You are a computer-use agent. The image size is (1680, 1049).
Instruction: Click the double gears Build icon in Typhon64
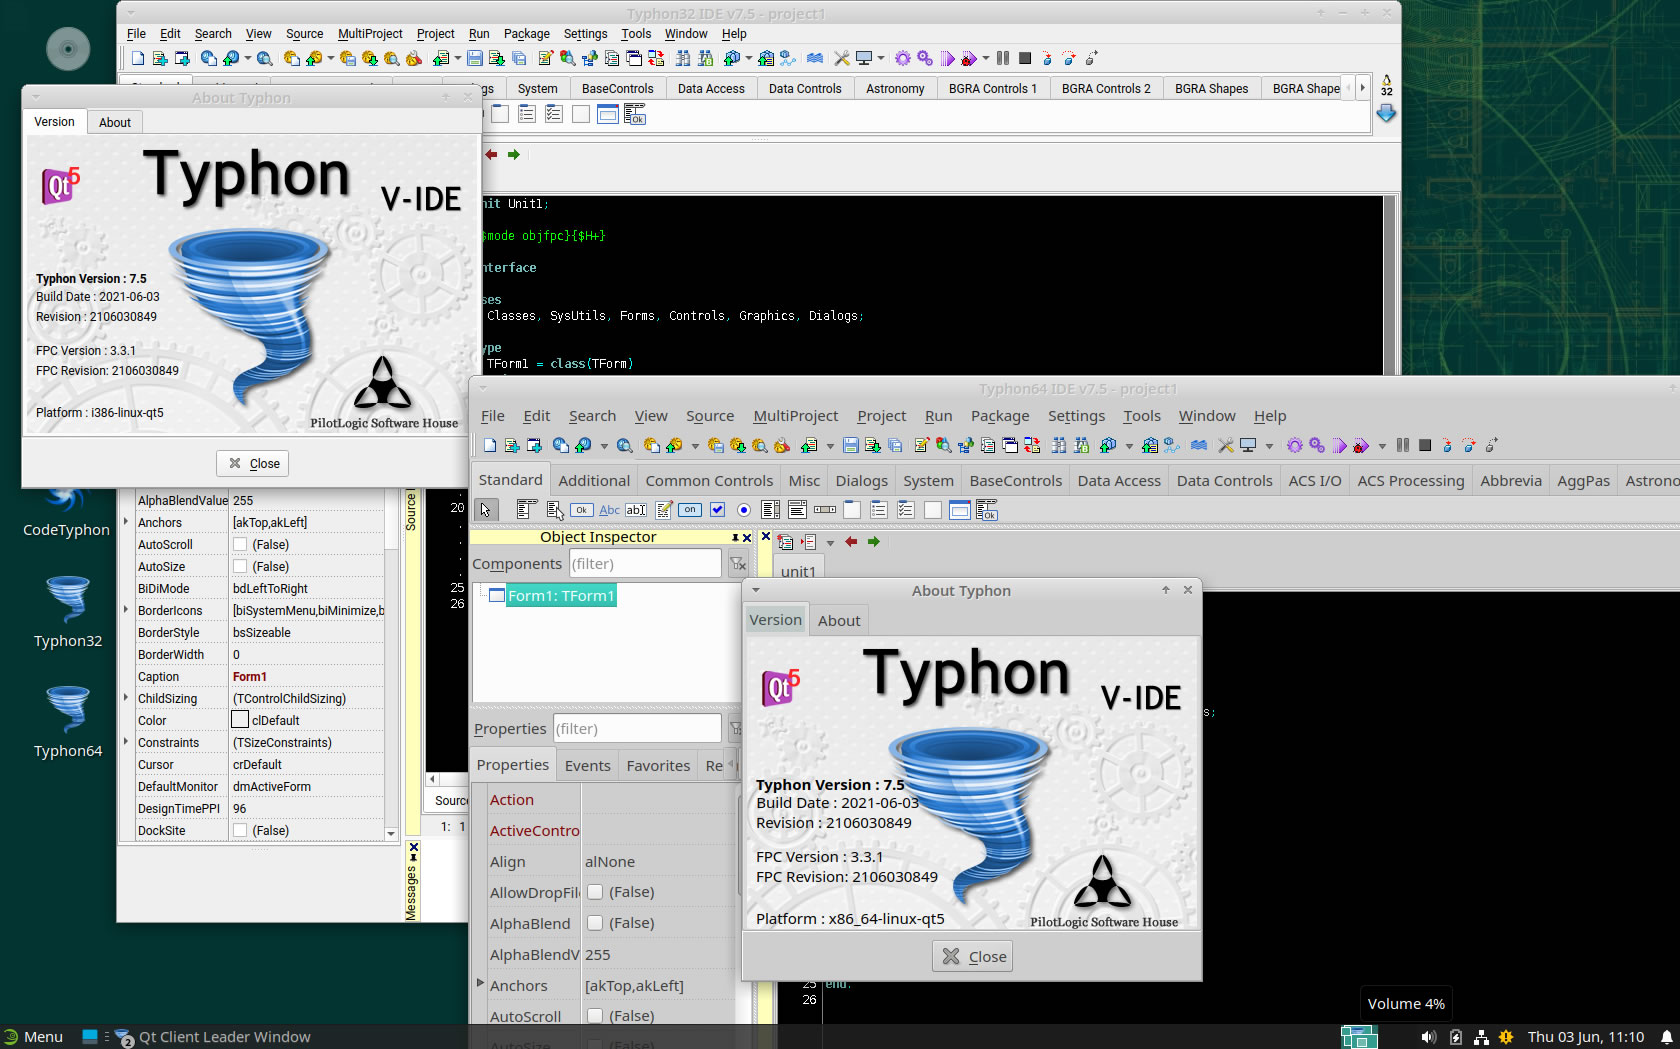1317,446
